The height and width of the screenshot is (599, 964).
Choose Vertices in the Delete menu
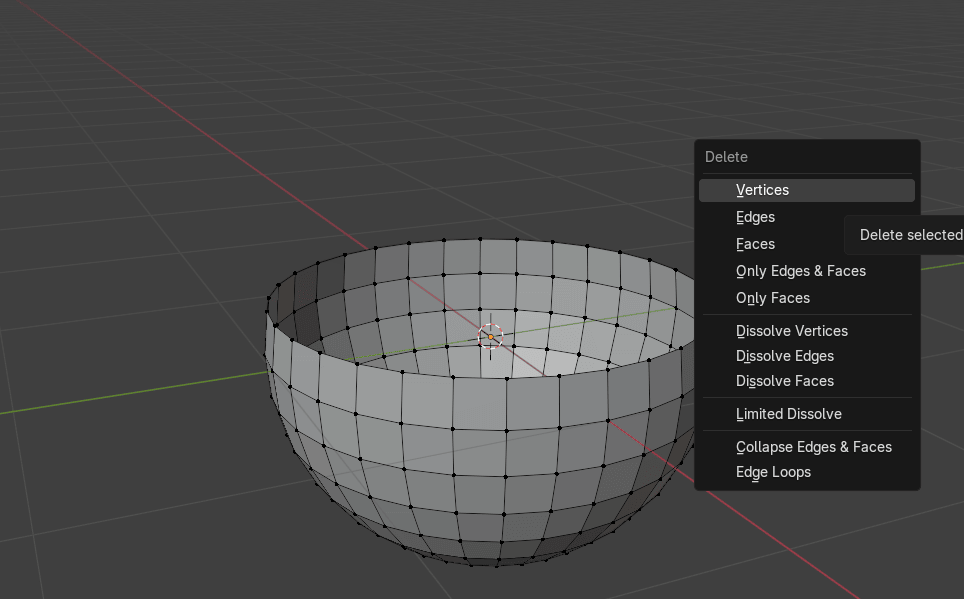point(762,190)
